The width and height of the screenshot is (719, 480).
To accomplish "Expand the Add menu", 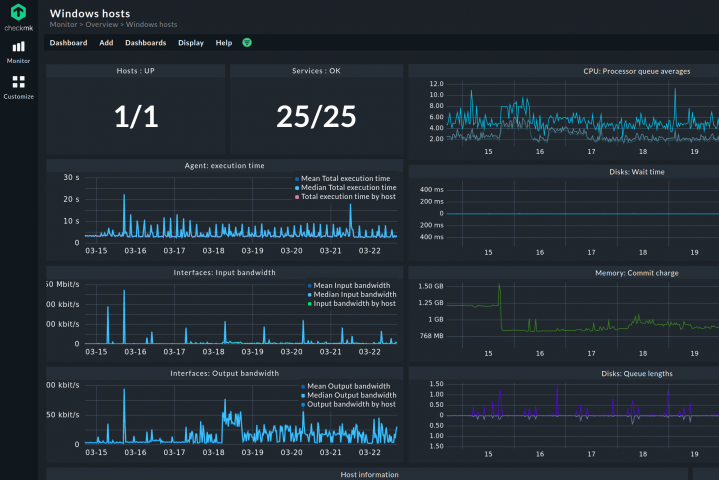I will point(106,43).
